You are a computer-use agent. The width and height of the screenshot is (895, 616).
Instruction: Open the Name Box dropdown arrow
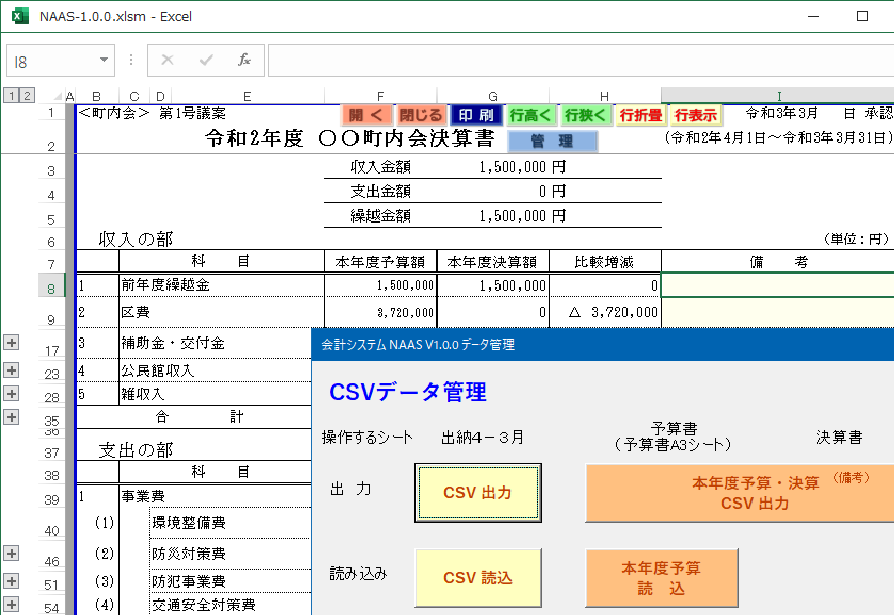[104, 60]
